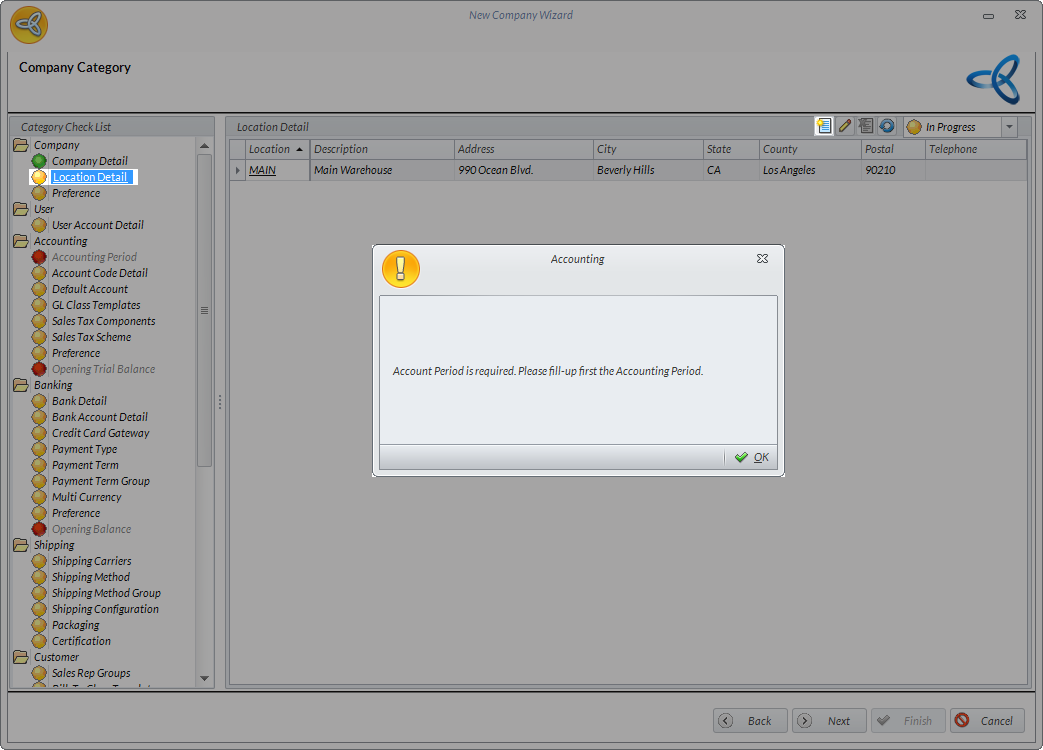The height and width of the screenshot is (750, 1043).
Task: Click the status icon beside User Account Detail
Action: (39, 225)
